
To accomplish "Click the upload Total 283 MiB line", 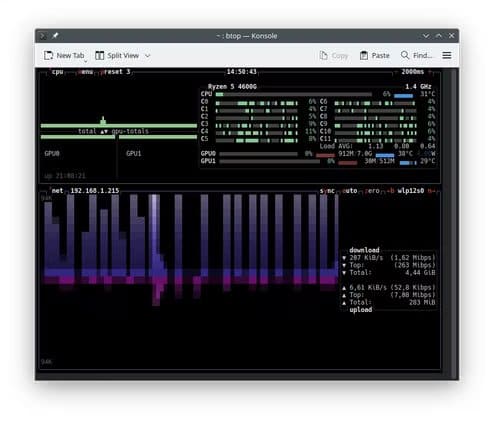I will pyautogui.click(x=389, y=302).
